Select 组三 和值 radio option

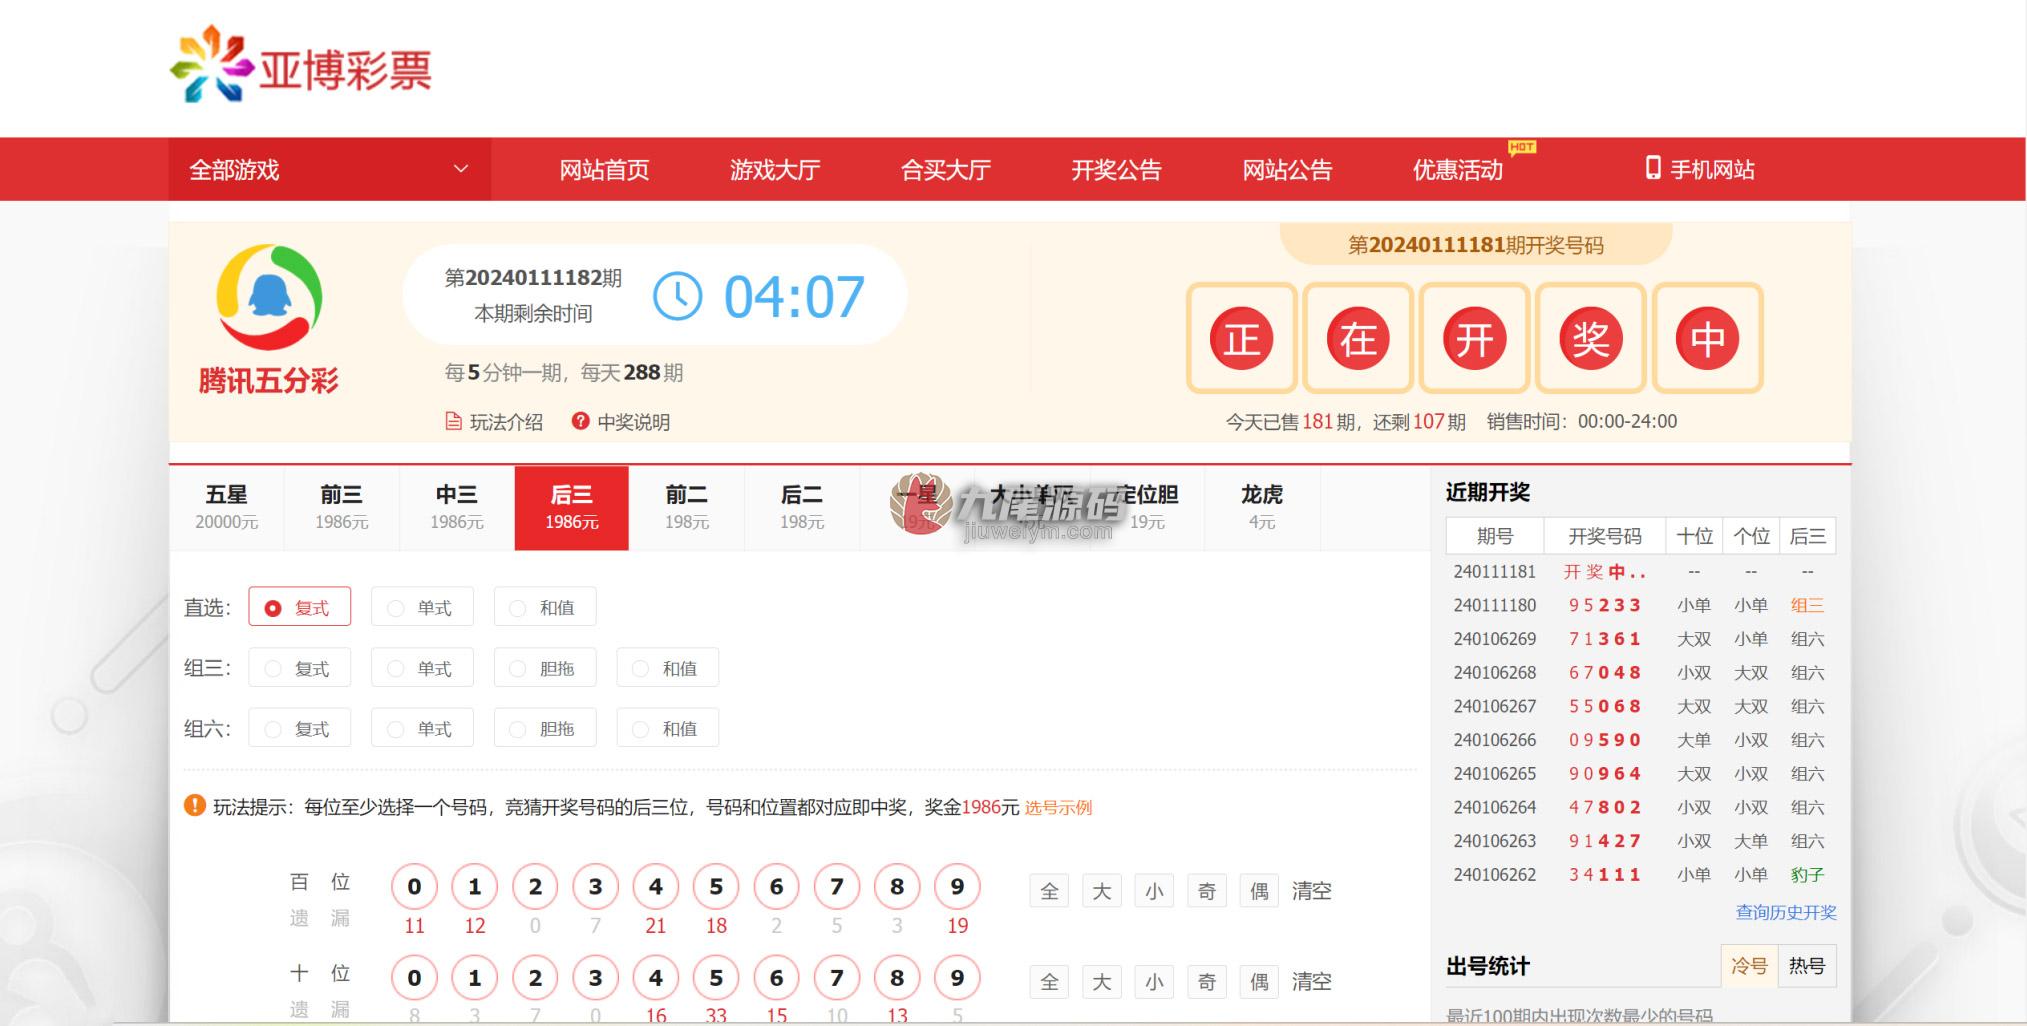(x=668, y=668)
